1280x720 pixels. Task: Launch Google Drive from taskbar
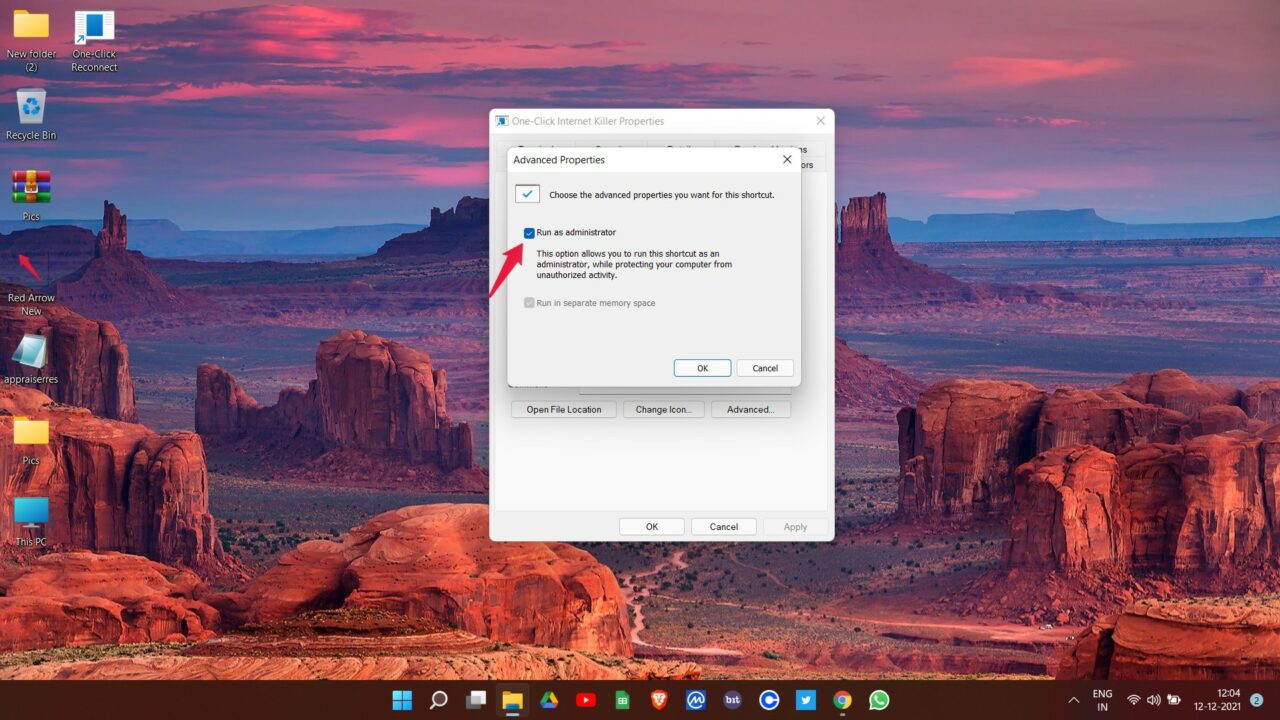click(x=549, y=700)
